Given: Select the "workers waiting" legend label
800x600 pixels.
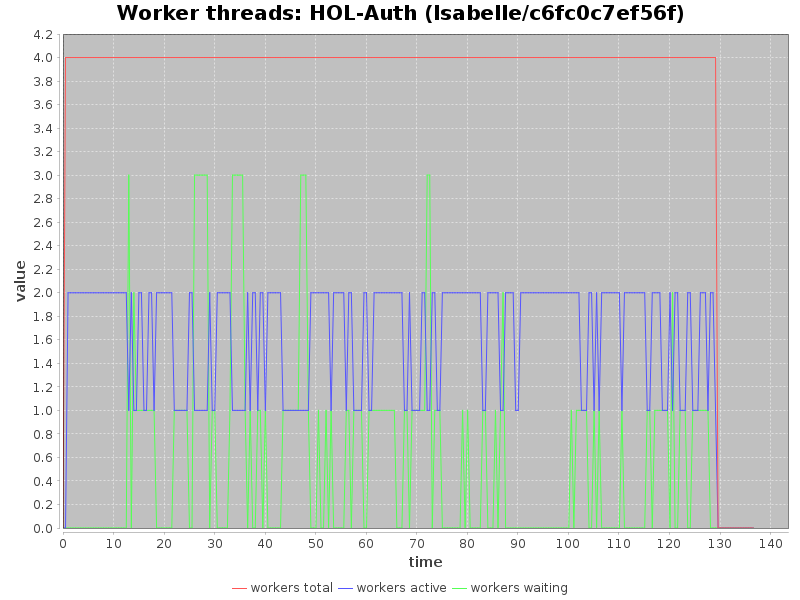Looking at the screenshot, I should coord(518,588).
